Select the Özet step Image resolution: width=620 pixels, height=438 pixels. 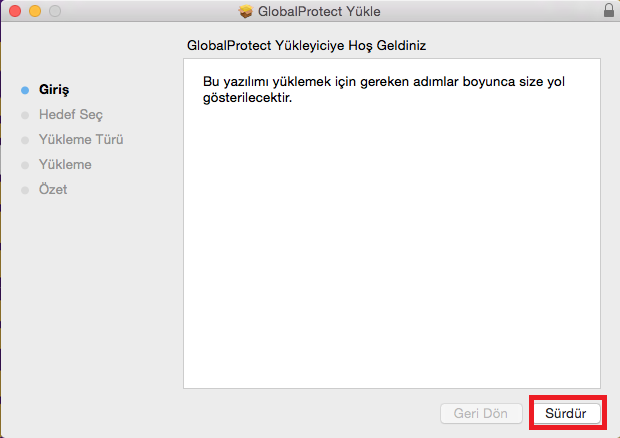click(x=53, y=189)
